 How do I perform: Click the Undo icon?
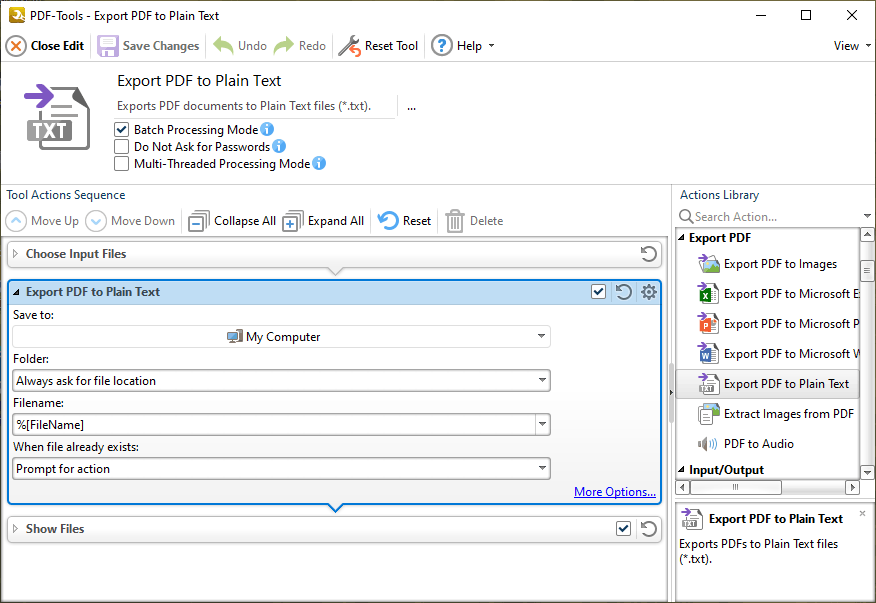(x=220, y=45)
